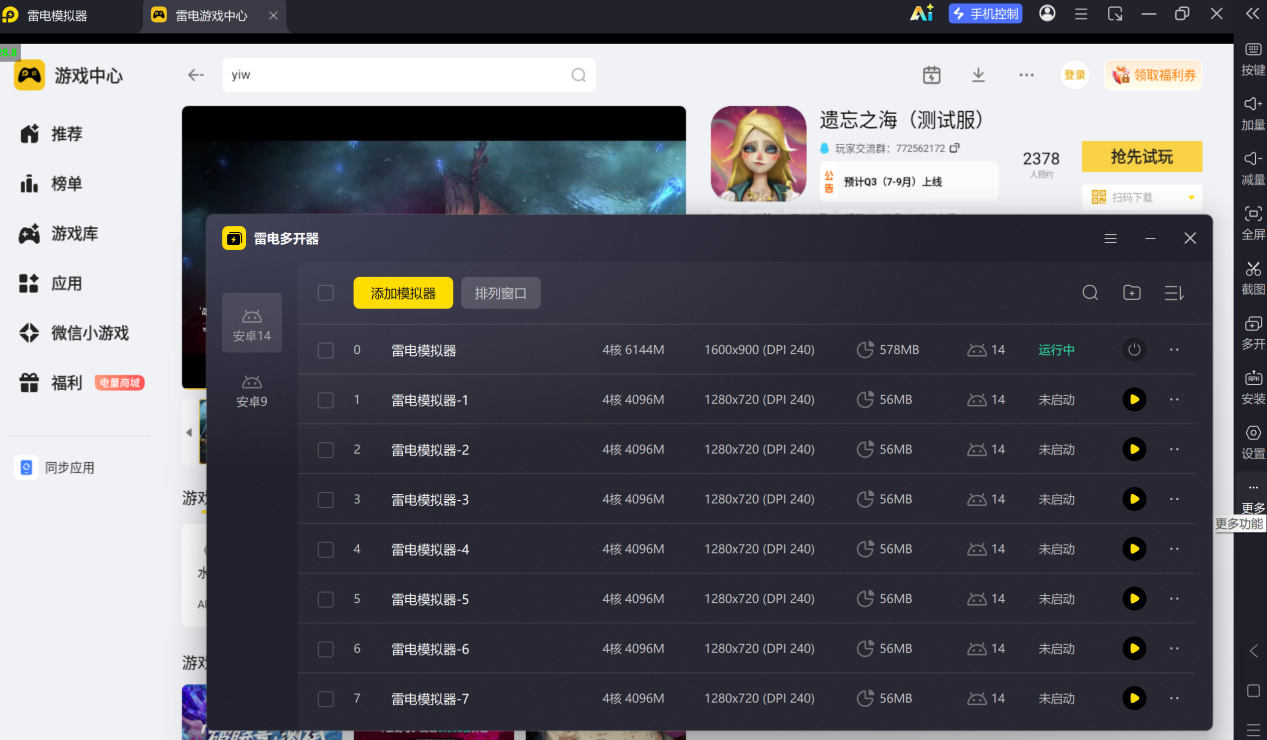The height and width of the screenshot is (740, 1267).
Task: Take a screenshot with 截图 scissors icon
Action: pyautogui.click(x=1253, y=277)
